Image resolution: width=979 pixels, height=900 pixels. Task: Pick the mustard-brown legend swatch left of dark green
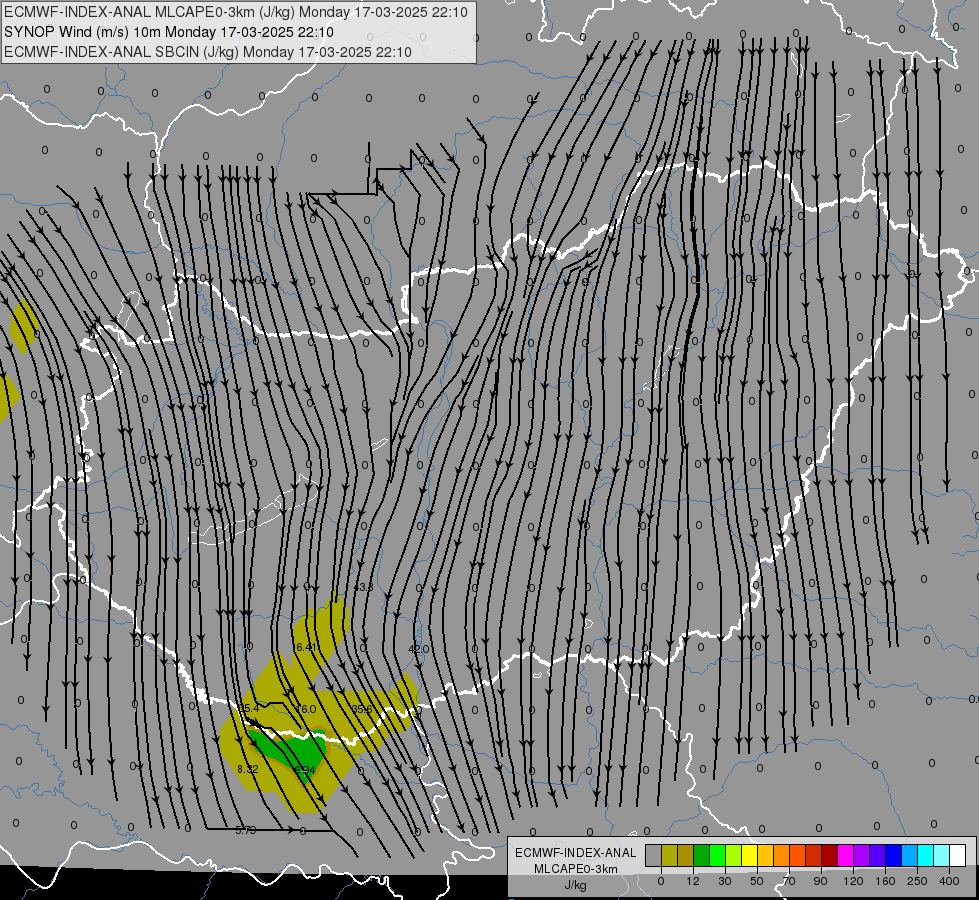686,855
